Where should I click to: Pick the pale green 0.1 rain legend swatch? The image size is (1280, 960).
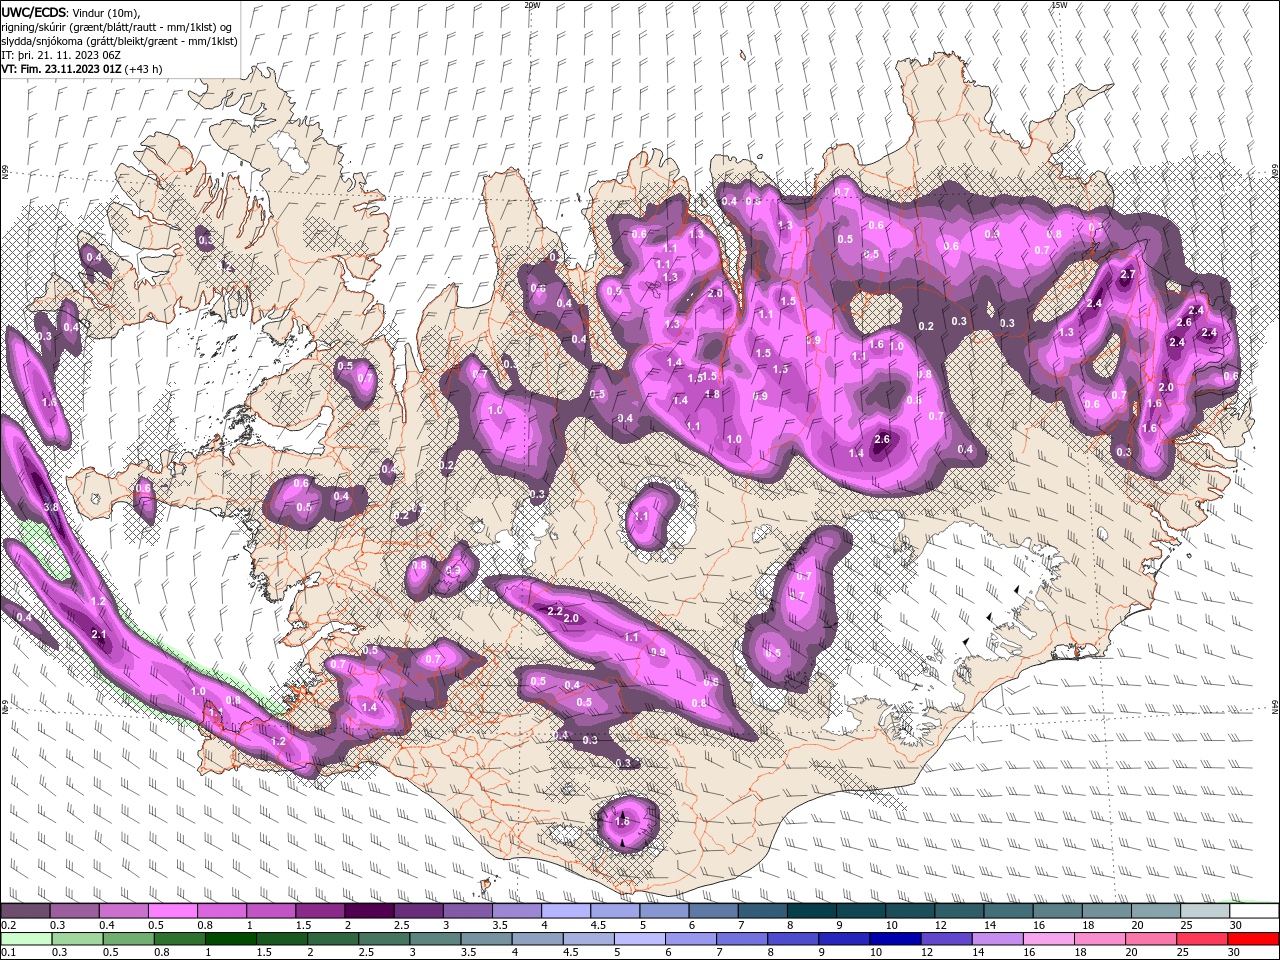[25, 938]
